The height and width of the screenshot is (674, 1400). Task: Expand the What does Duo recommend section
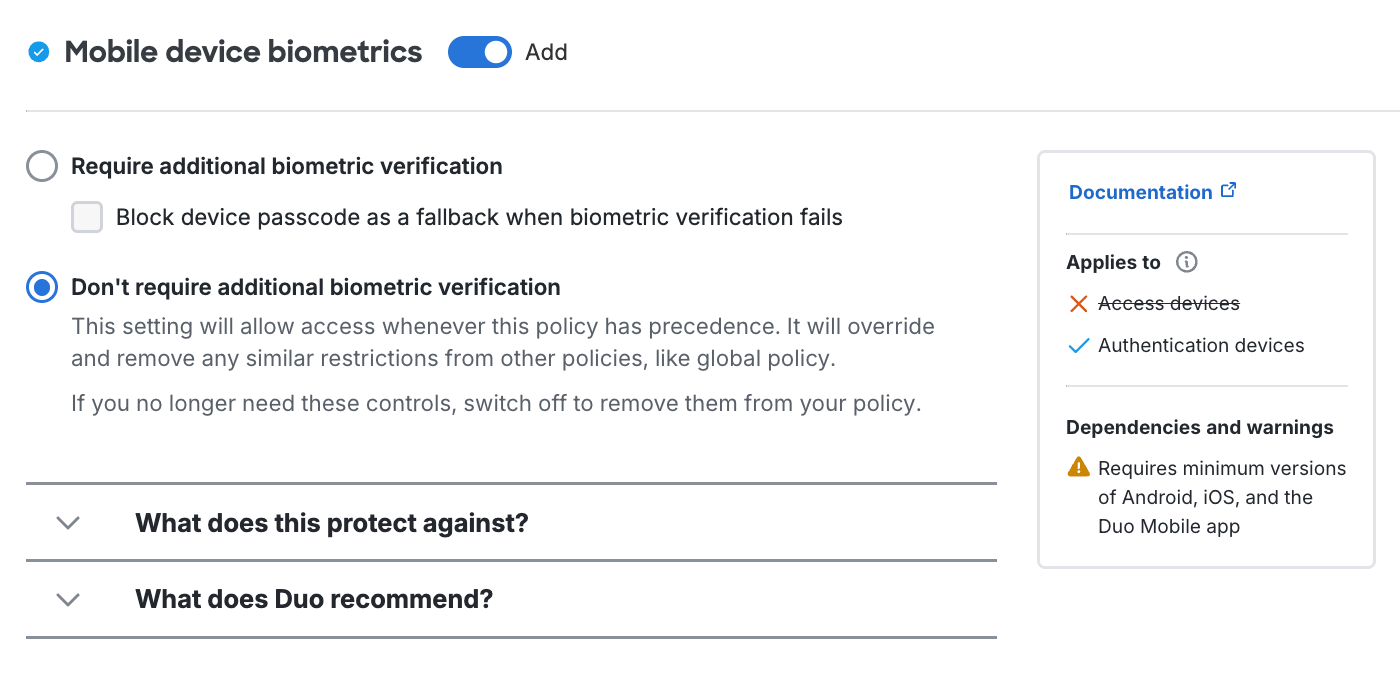pyautogui.click(x=313, y=599)
